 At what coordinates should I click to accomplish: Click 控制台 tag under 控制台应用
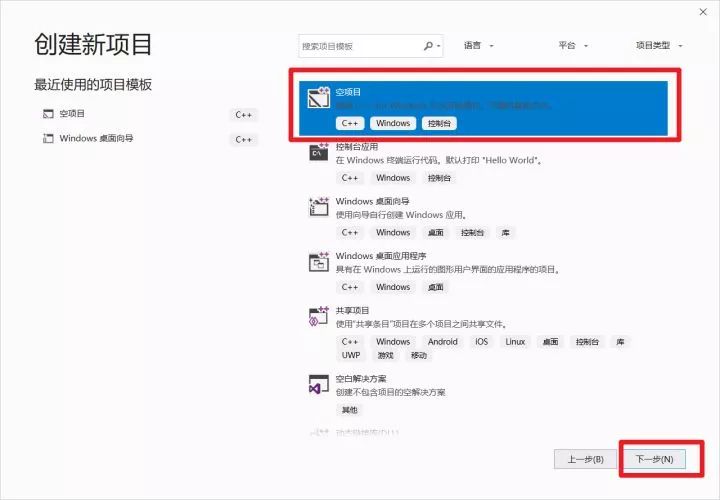coord(439,178)
